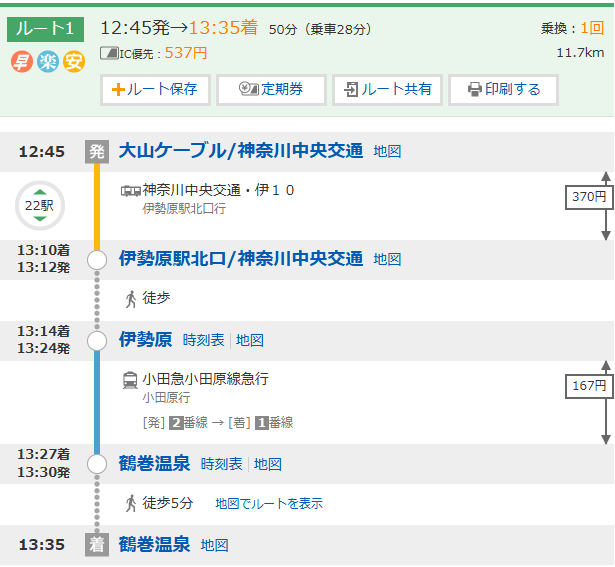Screen dimensions: 615x567
Task: Click 地図でルートを表示 link
Action: [x=269, y=503]
